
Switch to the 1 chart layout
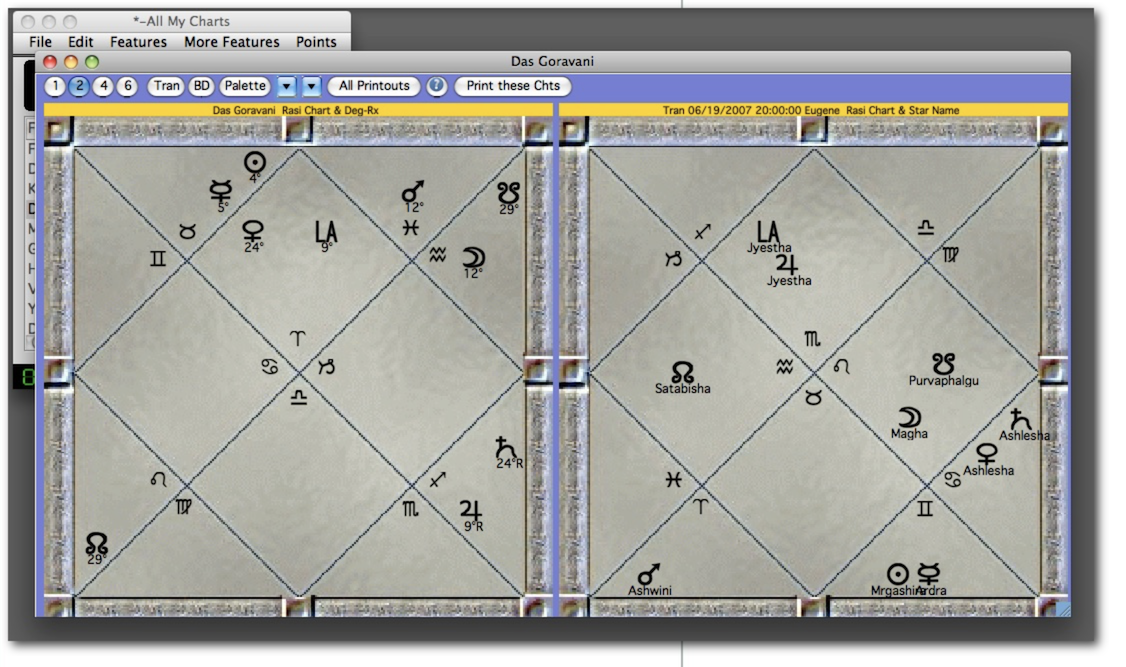[x=58, y=86]
